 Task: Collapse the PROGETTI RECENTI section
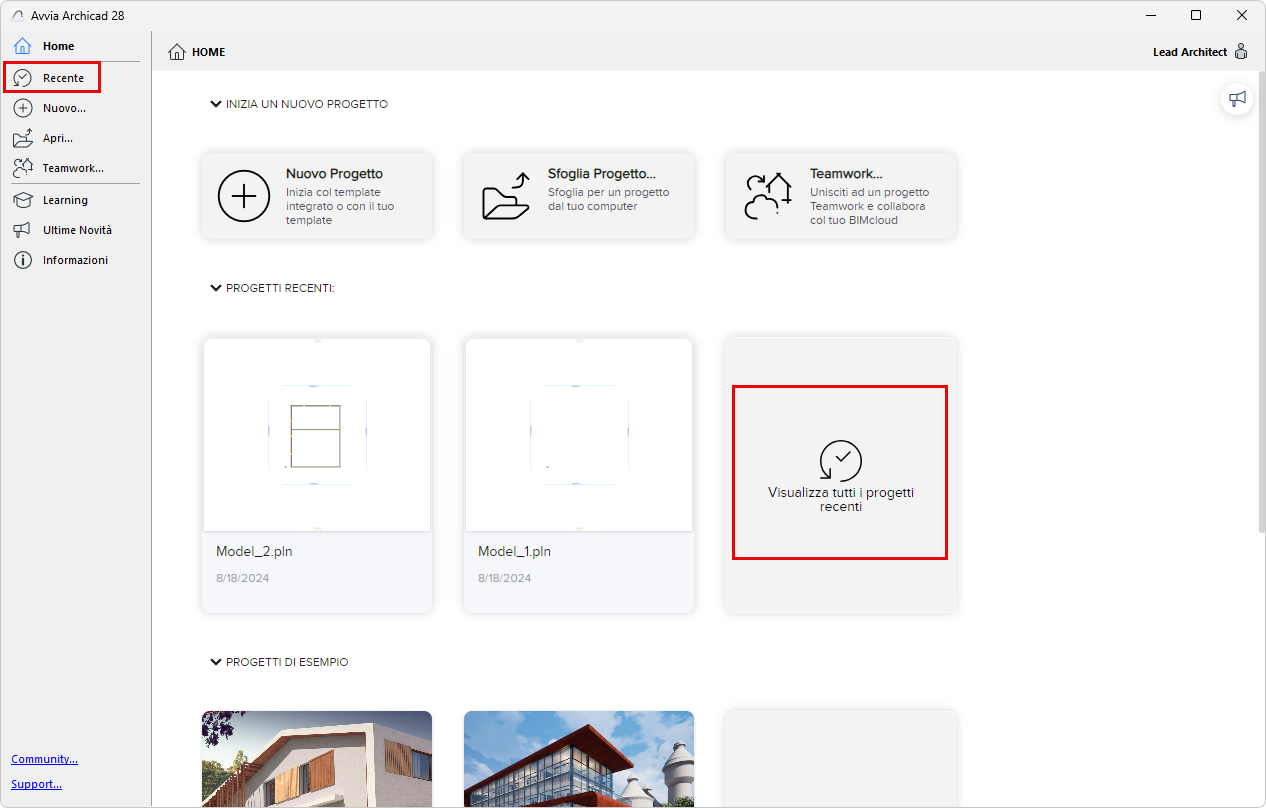[x=215, y=288]
